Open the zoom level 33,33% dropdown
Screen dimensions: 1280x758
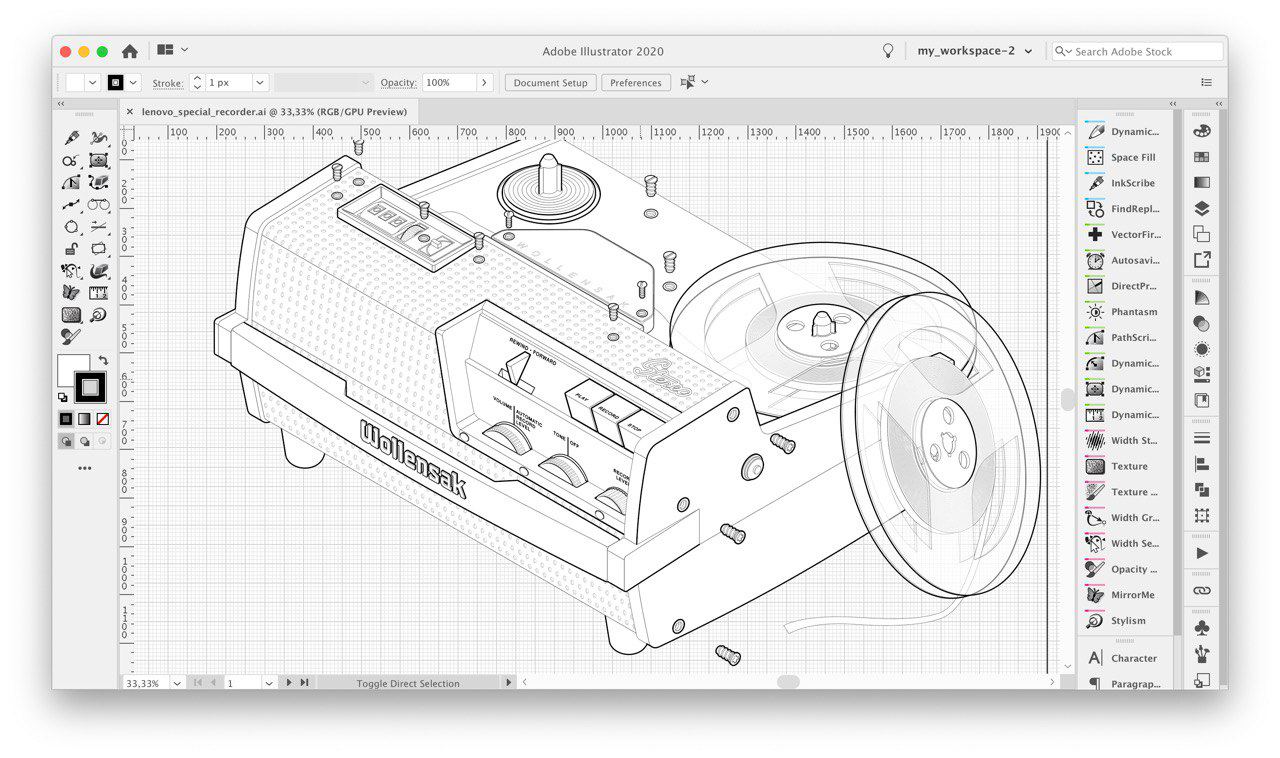tap(177, 683)
